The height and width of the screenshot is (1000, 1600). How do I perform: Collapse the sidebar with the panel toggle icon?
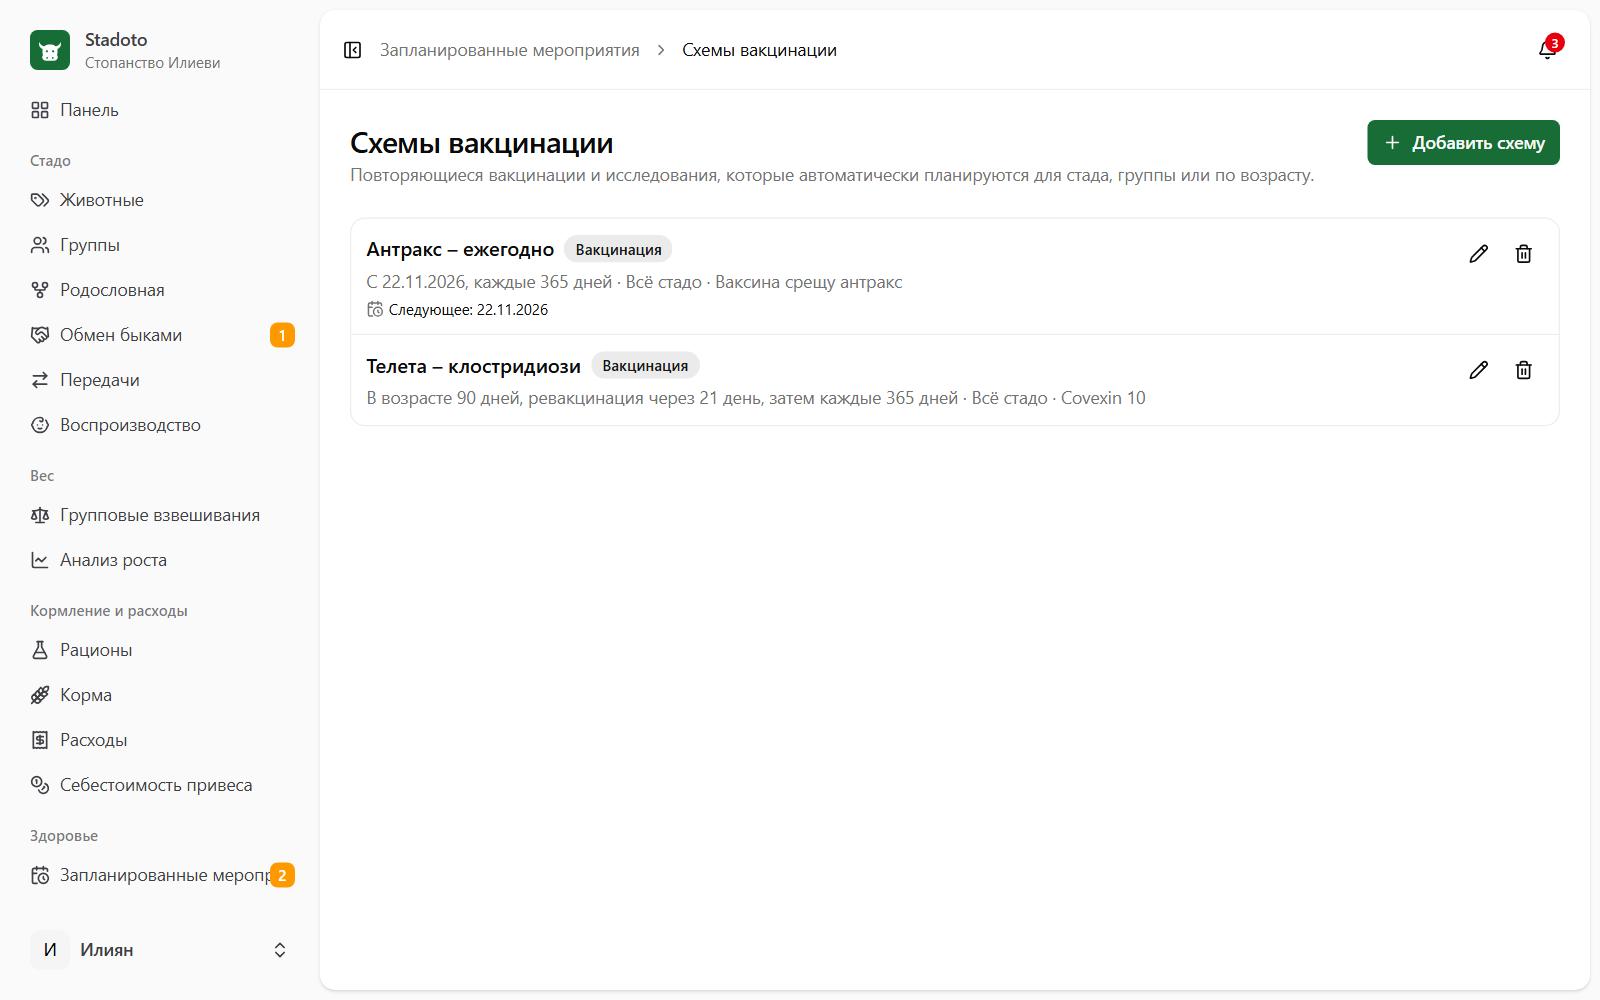tap(352, 50)
